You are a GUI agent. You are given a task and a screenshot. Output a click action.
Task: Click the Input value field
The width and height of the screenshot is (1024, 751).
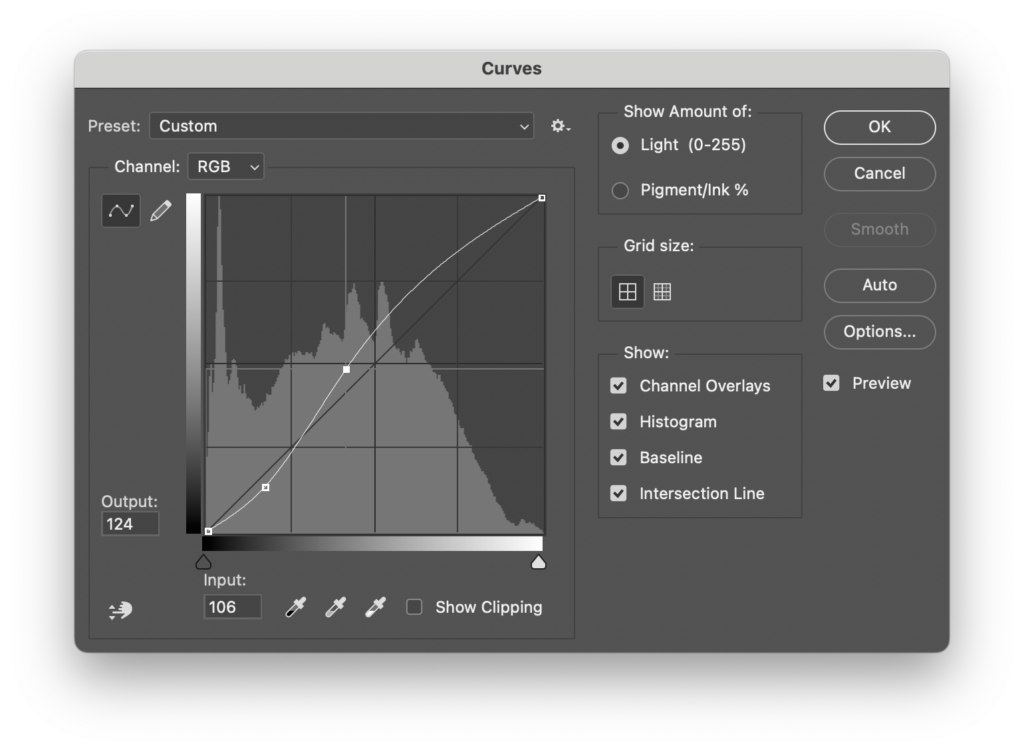tap(232, 607)
